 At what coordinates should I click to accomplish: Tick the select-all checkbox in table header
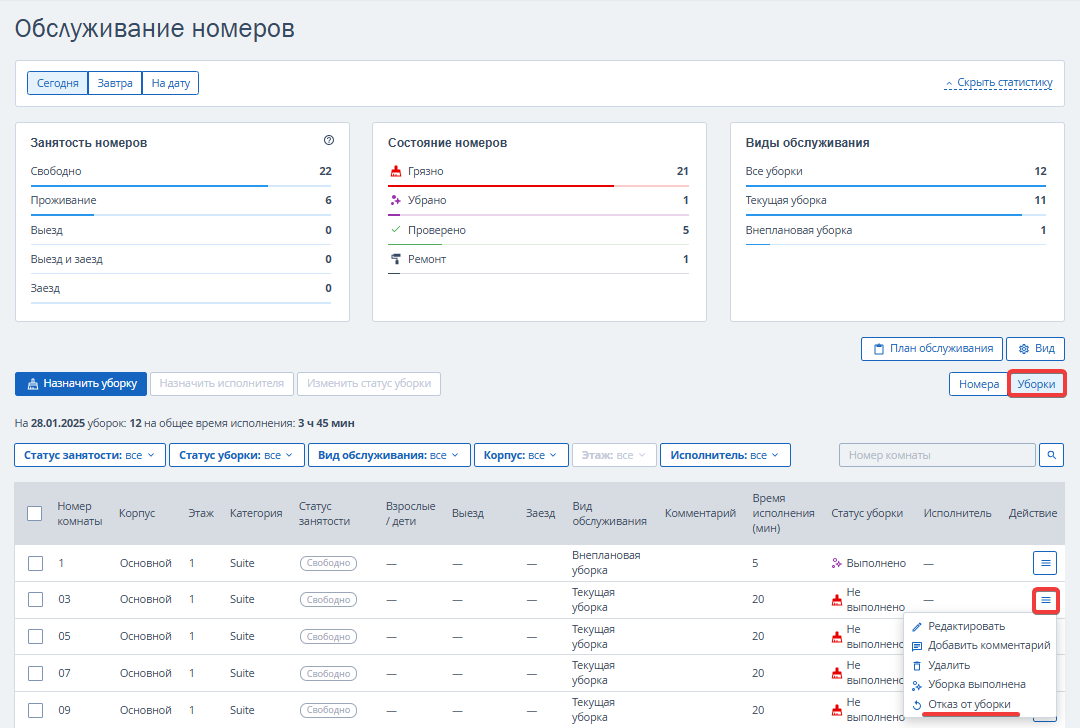point(34,513)
